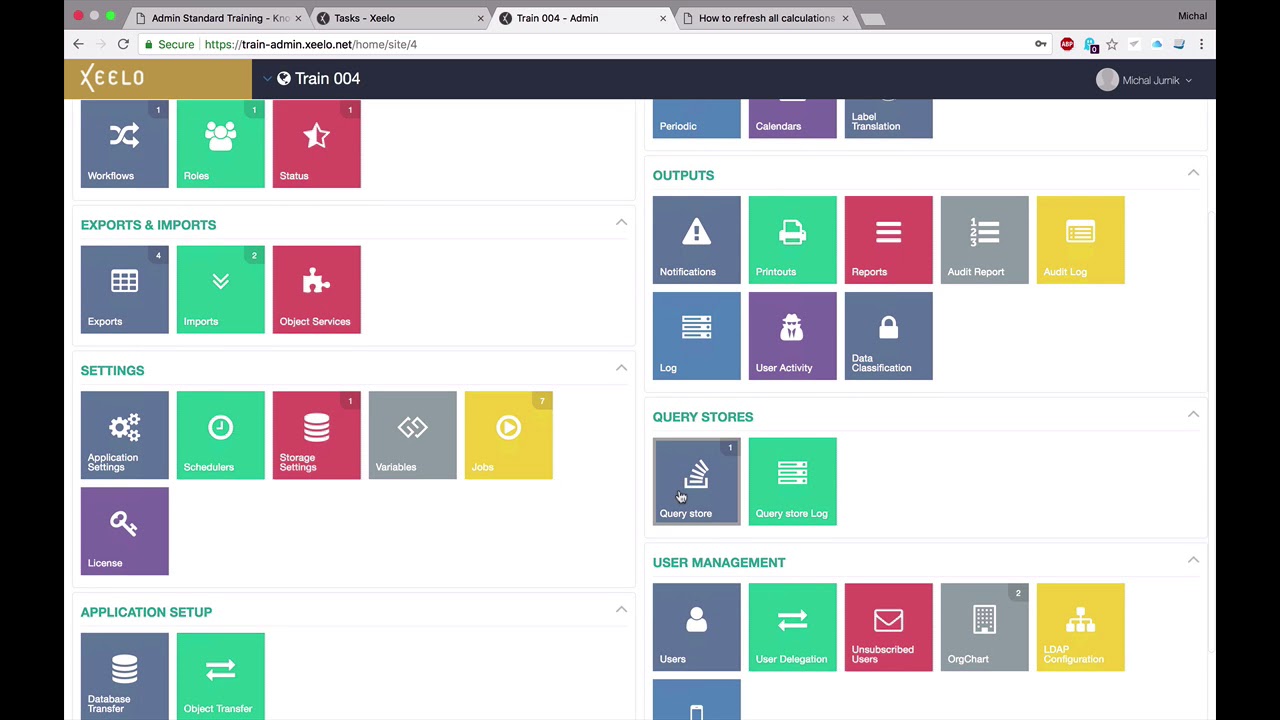The height and width of the screenshot is (720, 1280).
Task: Open the Audit Log tile
Action: pyautogui.click(x=1080, y=240)
